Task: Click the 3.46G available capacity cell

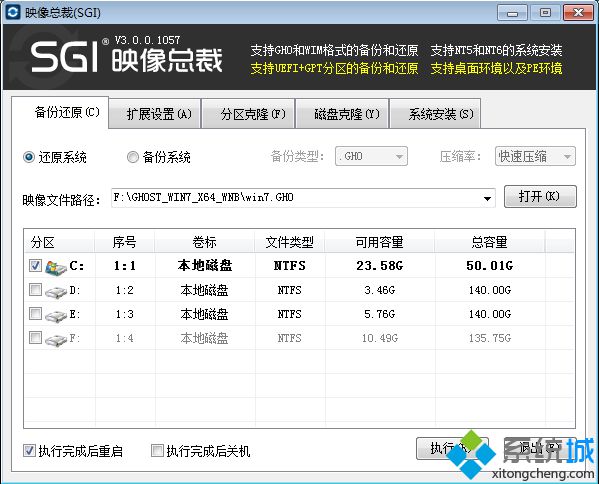Action: [379, 290]
